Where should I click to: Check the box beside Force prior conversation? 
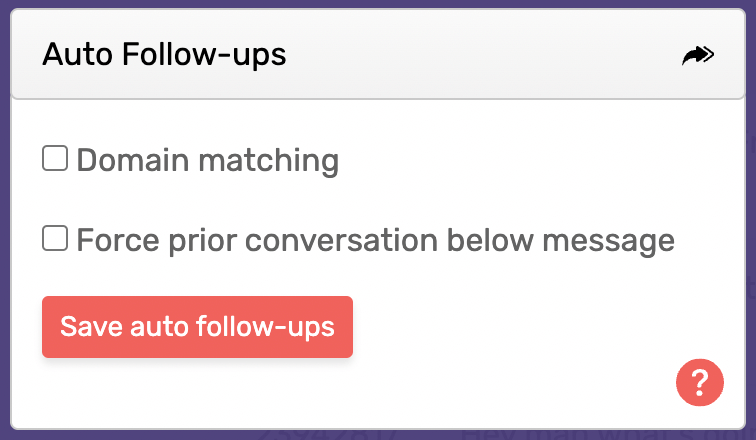pyautogui.click(x=55, y=238)
